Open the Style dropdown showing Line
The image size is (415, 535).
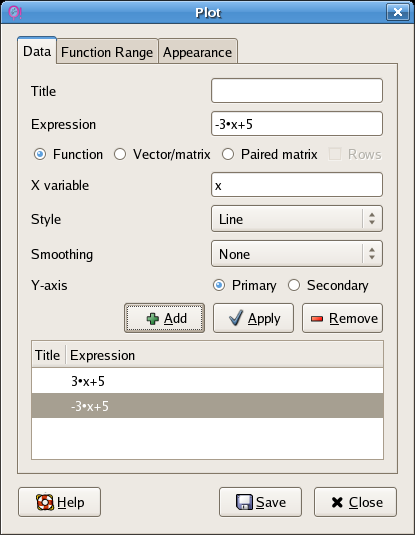click(297, 218)
